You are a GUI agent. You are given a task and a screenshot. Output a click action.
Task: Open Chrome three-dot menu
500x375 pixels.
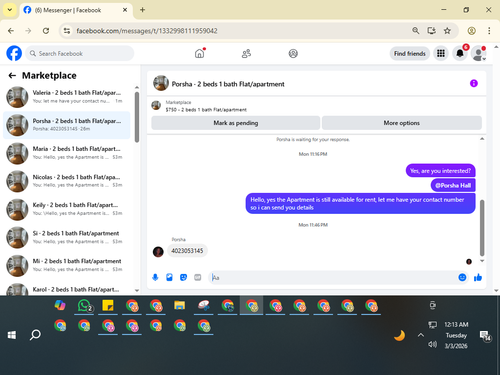489,31
